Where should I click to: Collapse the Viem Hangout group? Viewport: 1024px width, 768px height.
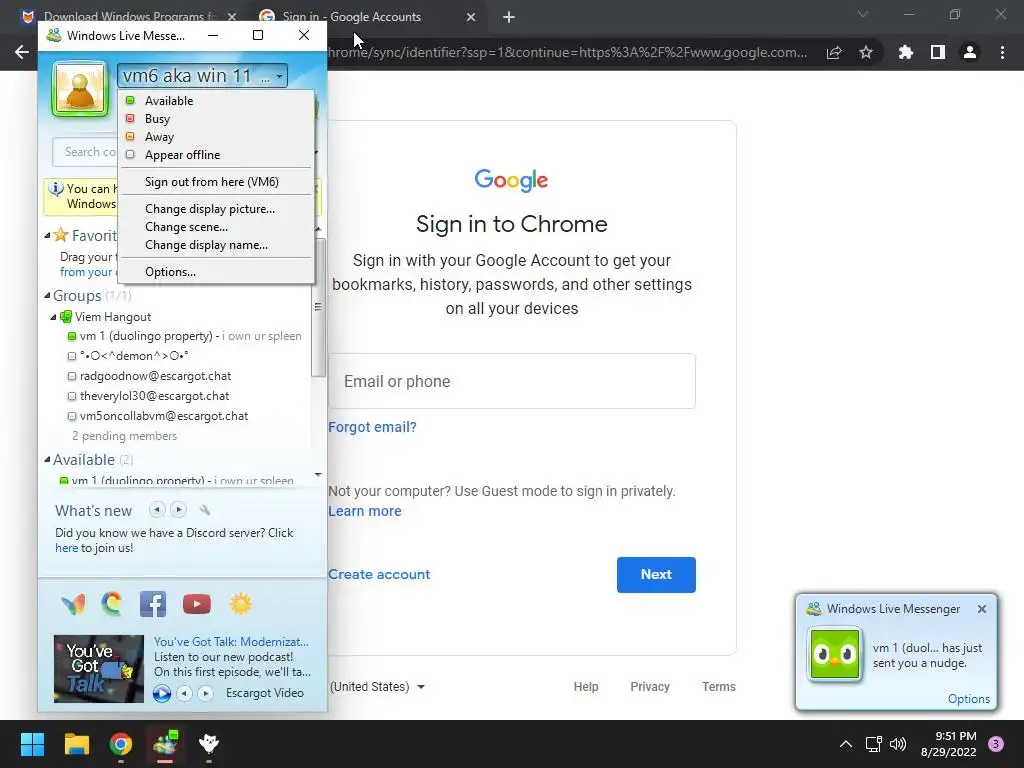[54, 317]
